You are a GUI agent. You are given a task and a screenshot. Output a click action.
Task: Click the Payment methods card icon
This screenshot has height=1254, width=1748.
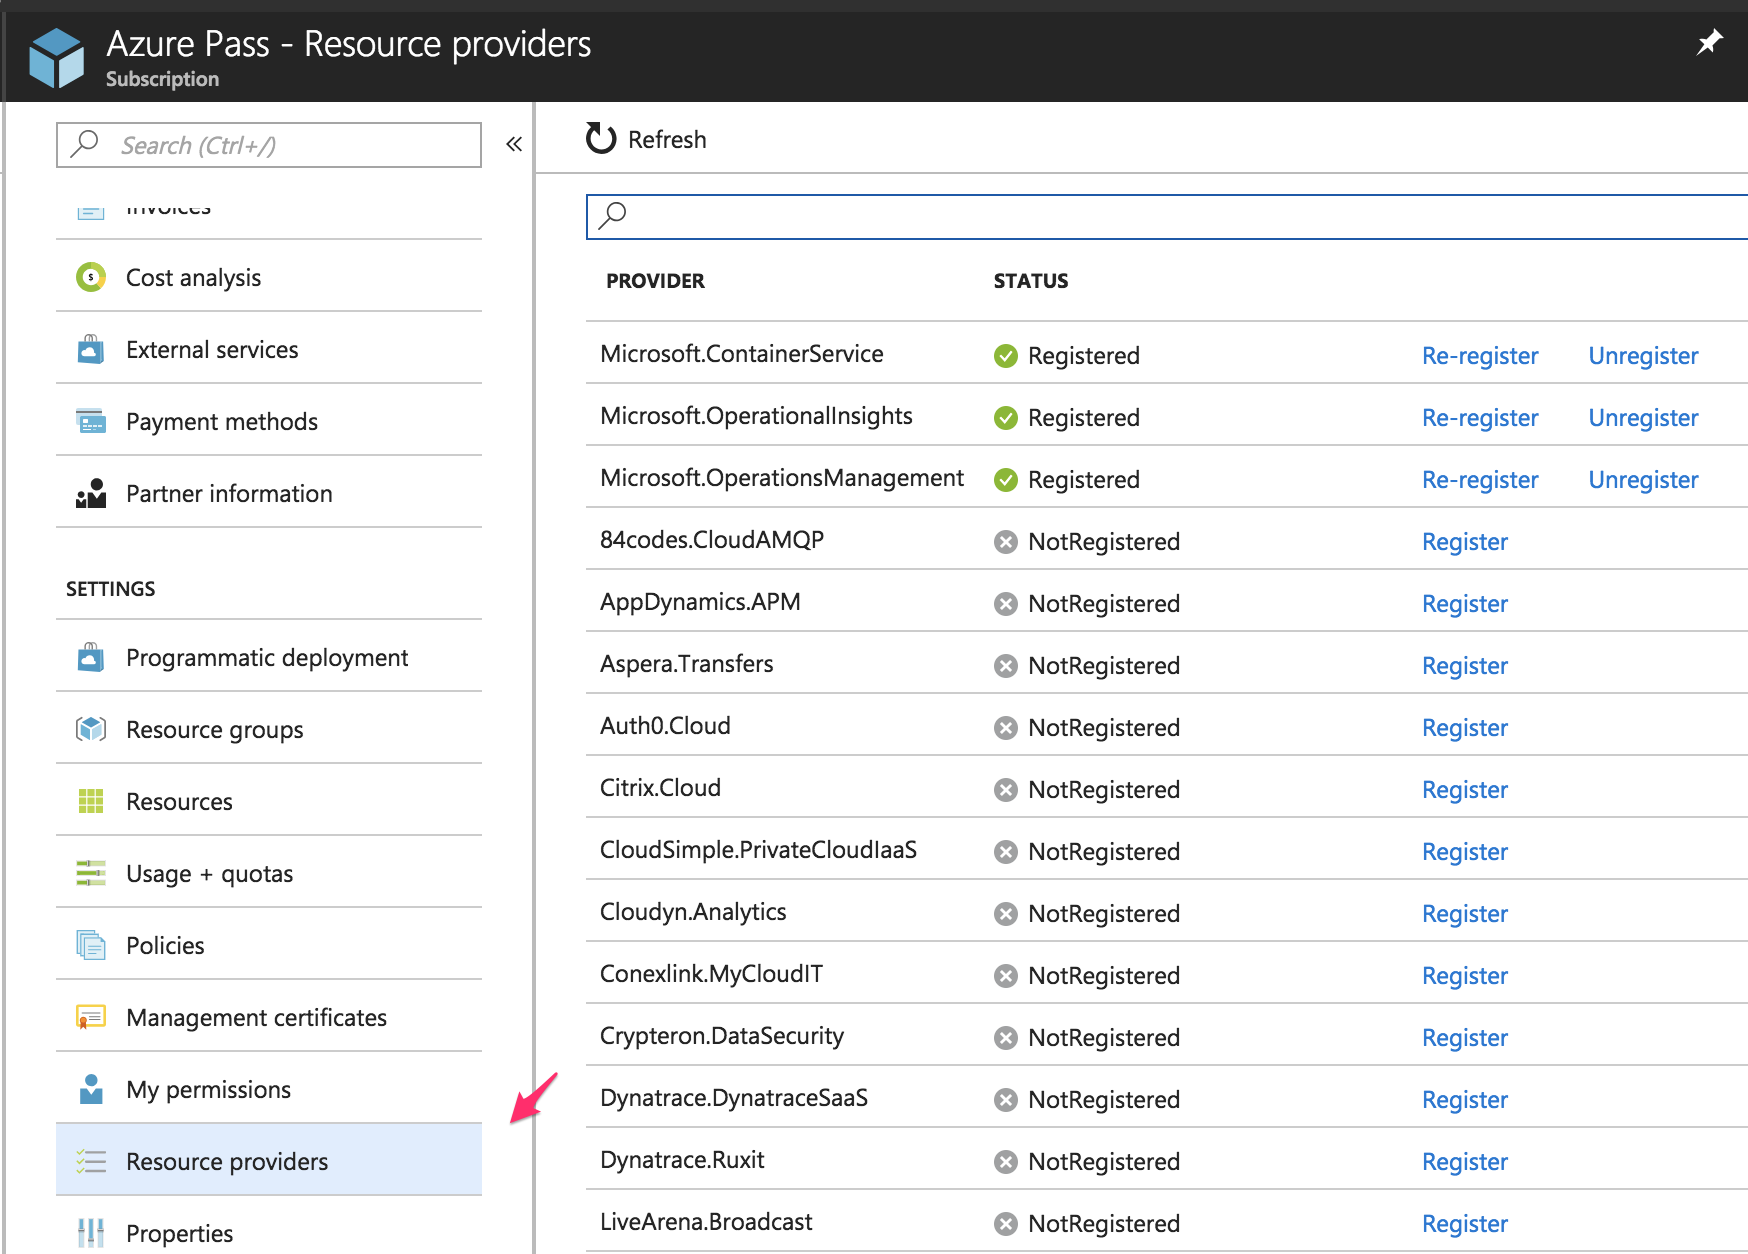click(91, 421)
